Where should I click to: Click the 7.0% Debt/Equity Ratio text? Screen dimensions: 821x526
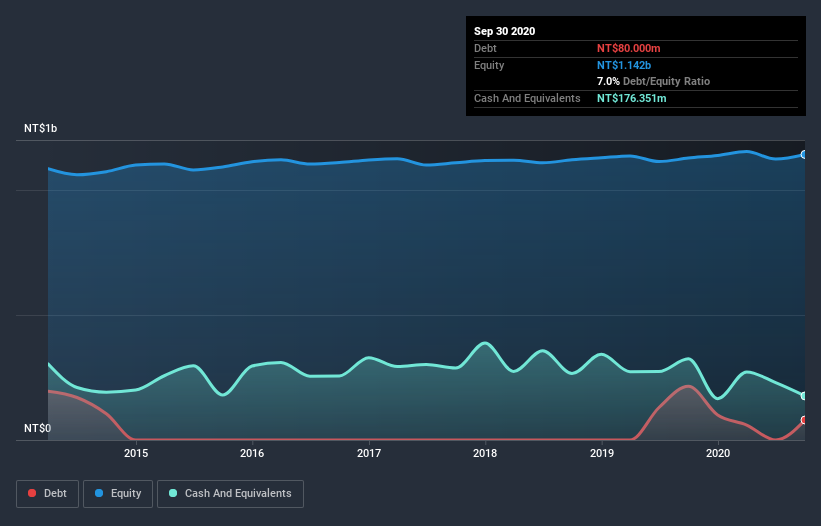(653, 81)
